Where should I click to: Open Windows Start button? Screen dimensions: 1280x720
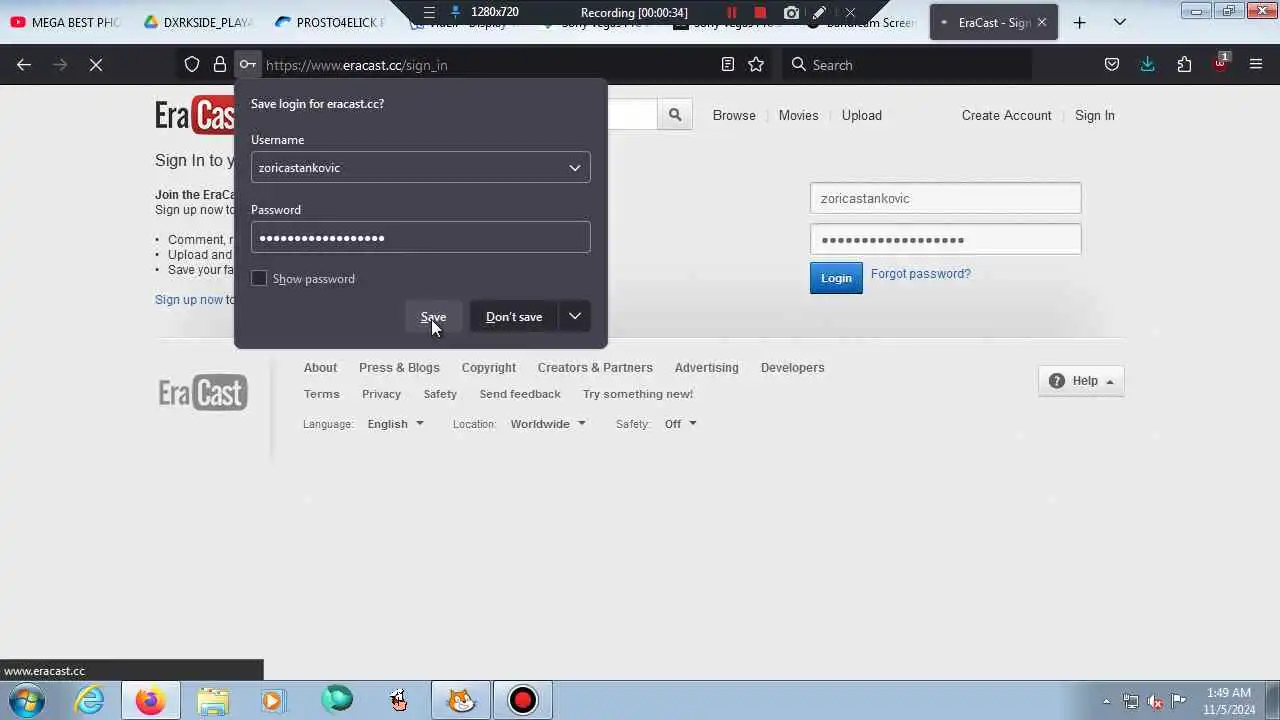[26, 700]
